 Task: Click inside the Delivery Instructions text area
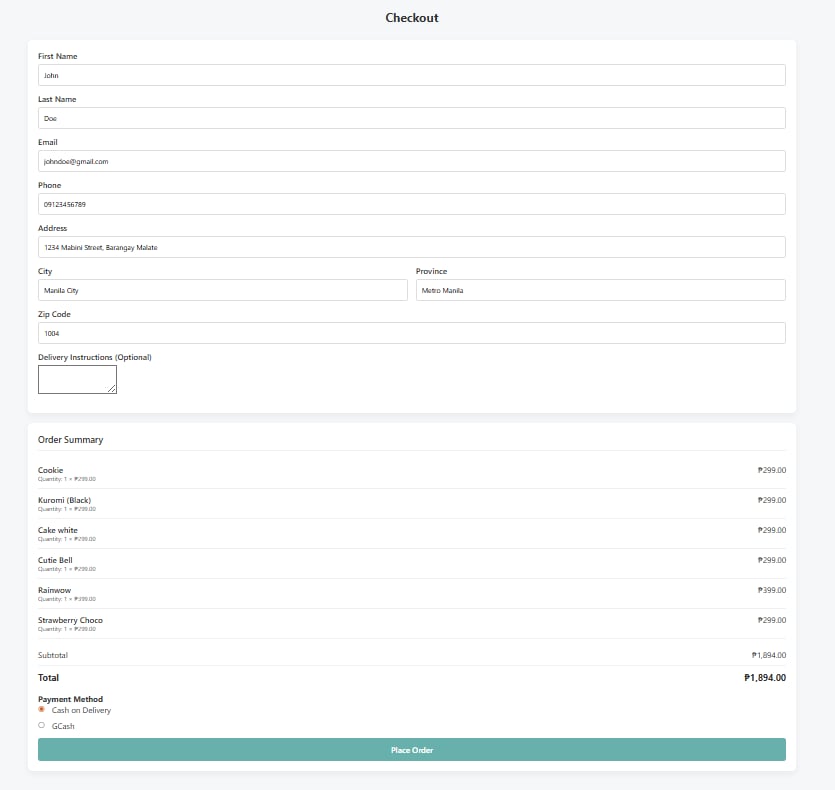point(76,378)
